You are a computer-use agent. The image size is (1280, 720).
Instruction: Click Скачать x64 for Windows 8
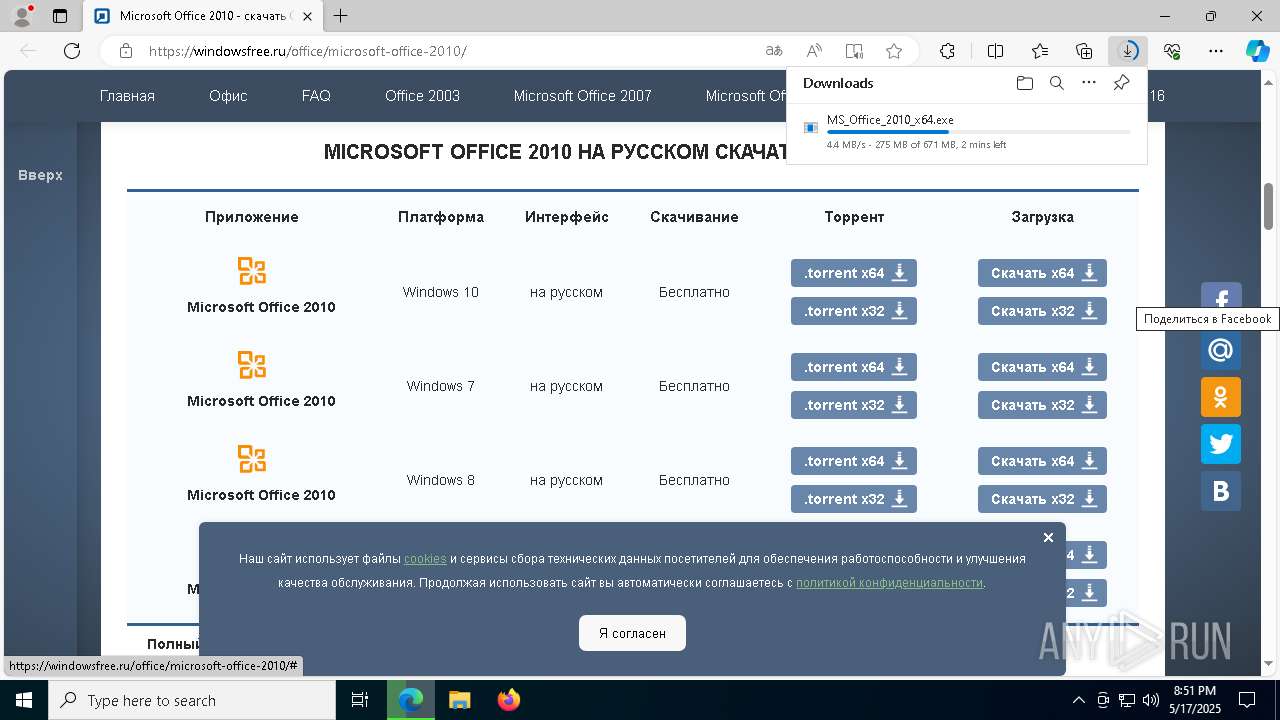coord(1042,461)
